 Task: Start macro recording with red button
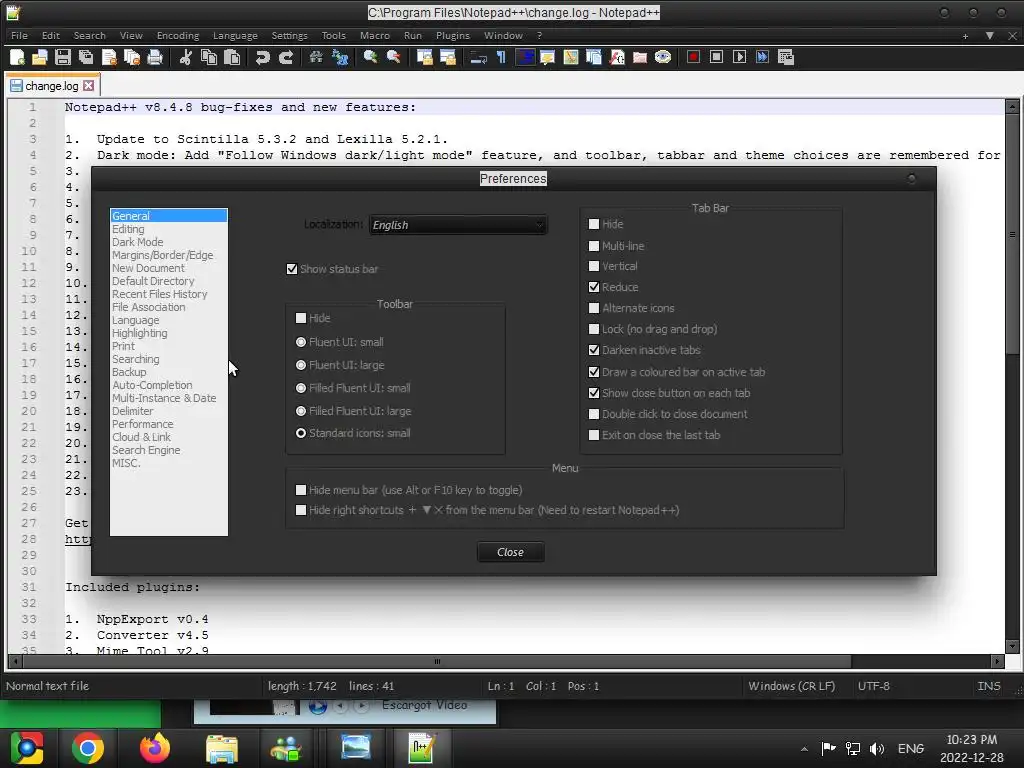click(694, 57)
